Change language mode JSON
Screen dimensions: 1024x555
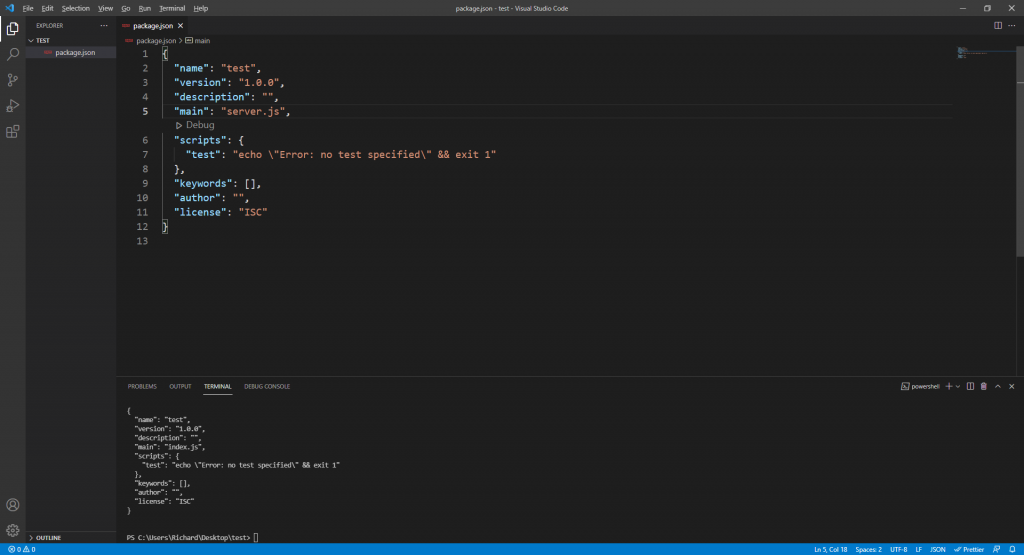938,549
